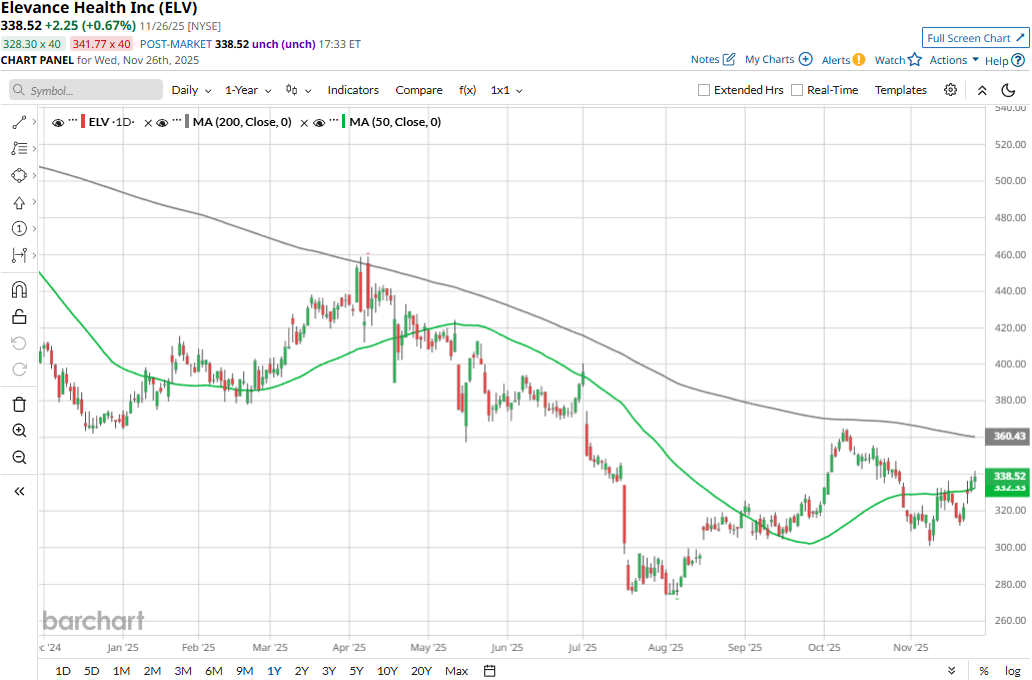This screenshot has width=1032, height=680.
Task: Open the Help link
Action: coord(1004,61)
